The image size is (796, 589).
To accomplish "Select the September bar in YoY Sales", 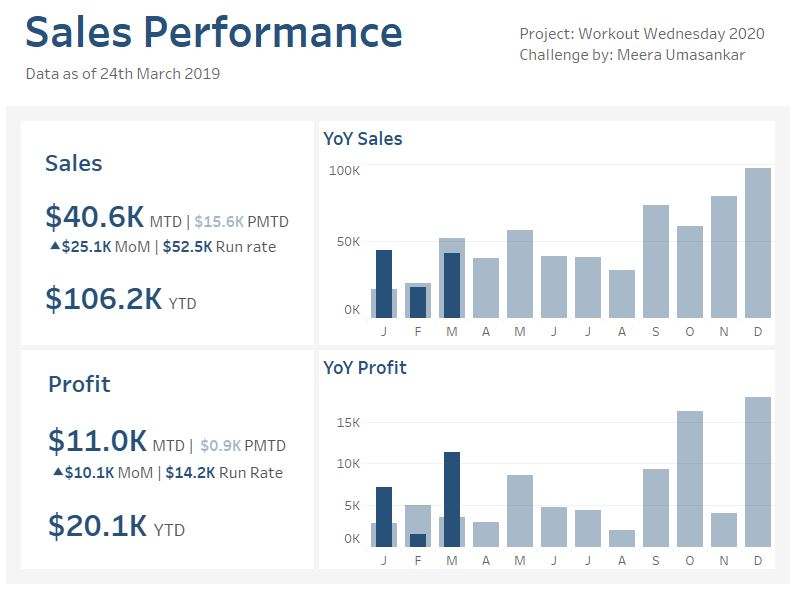I will pos(655,260).
